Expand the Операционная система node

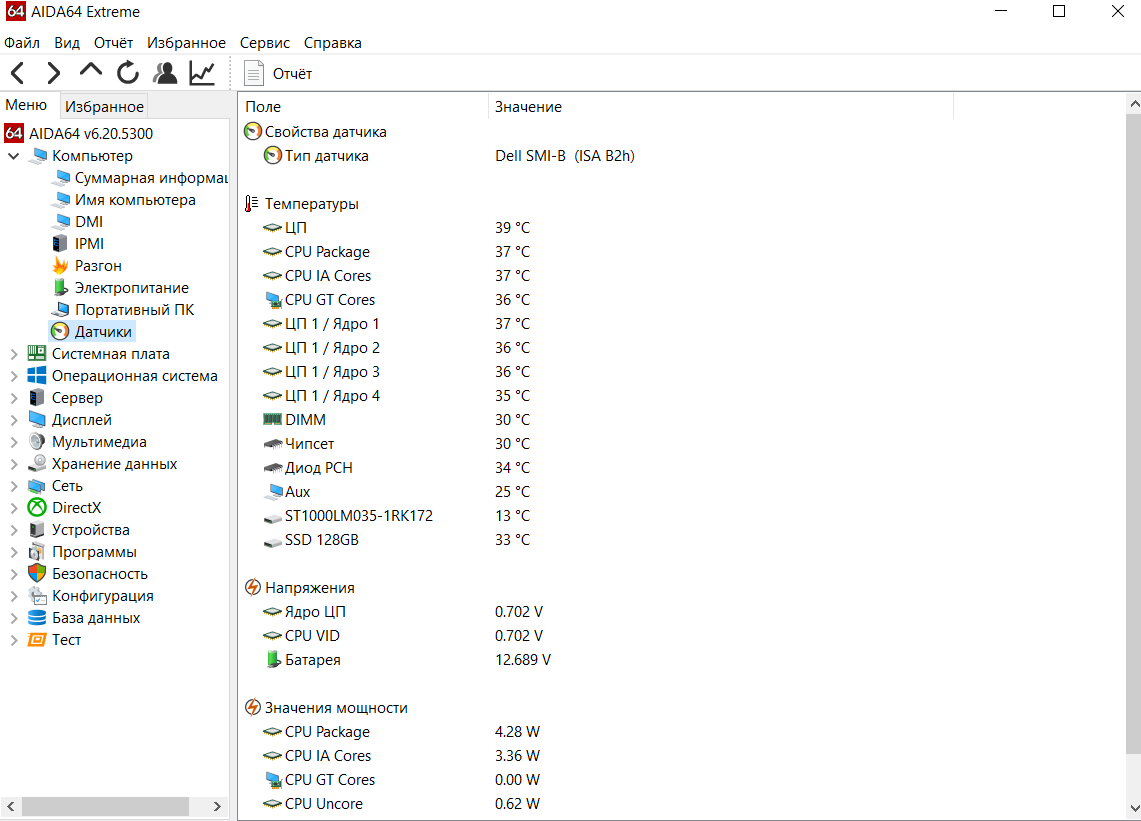13,376
